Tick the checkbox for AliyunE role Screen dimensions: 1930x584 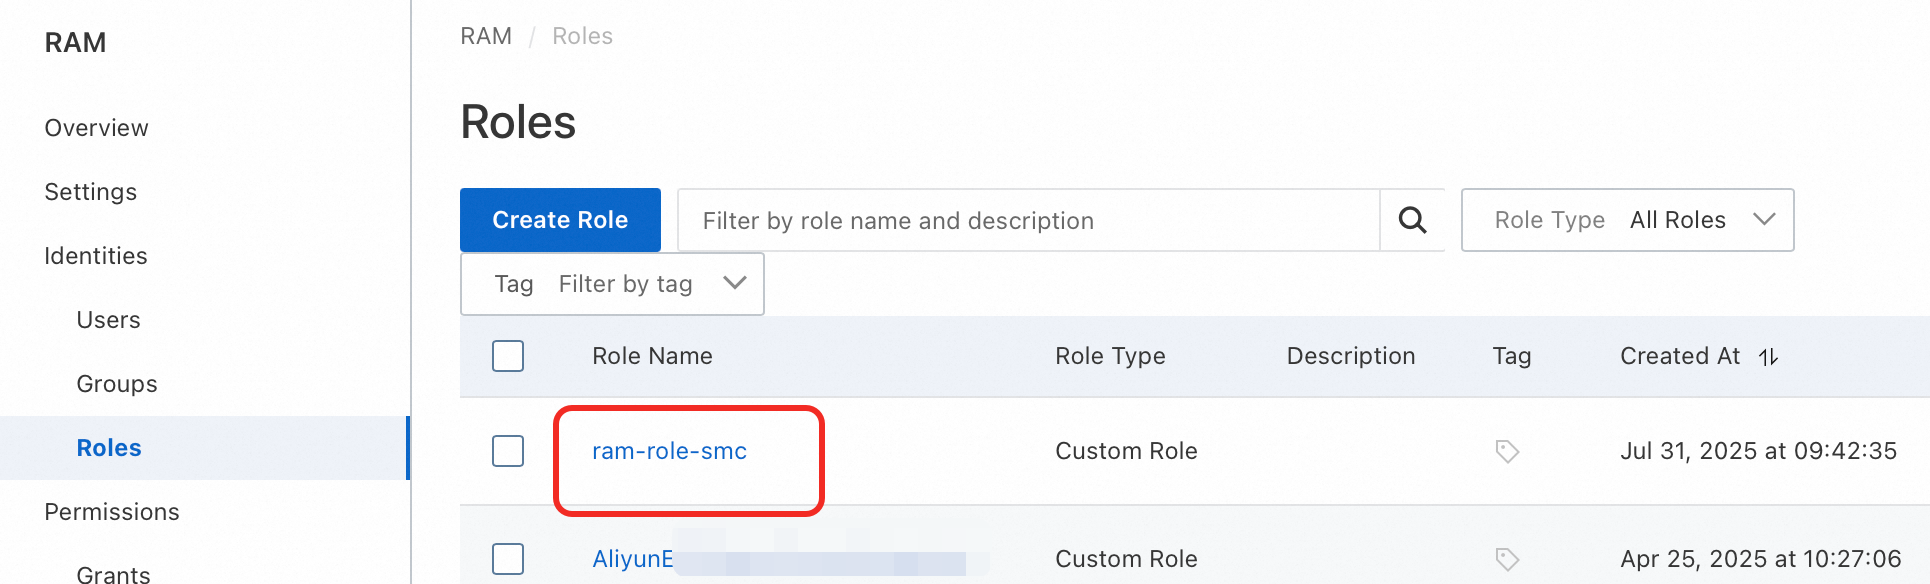pos(508,559)
